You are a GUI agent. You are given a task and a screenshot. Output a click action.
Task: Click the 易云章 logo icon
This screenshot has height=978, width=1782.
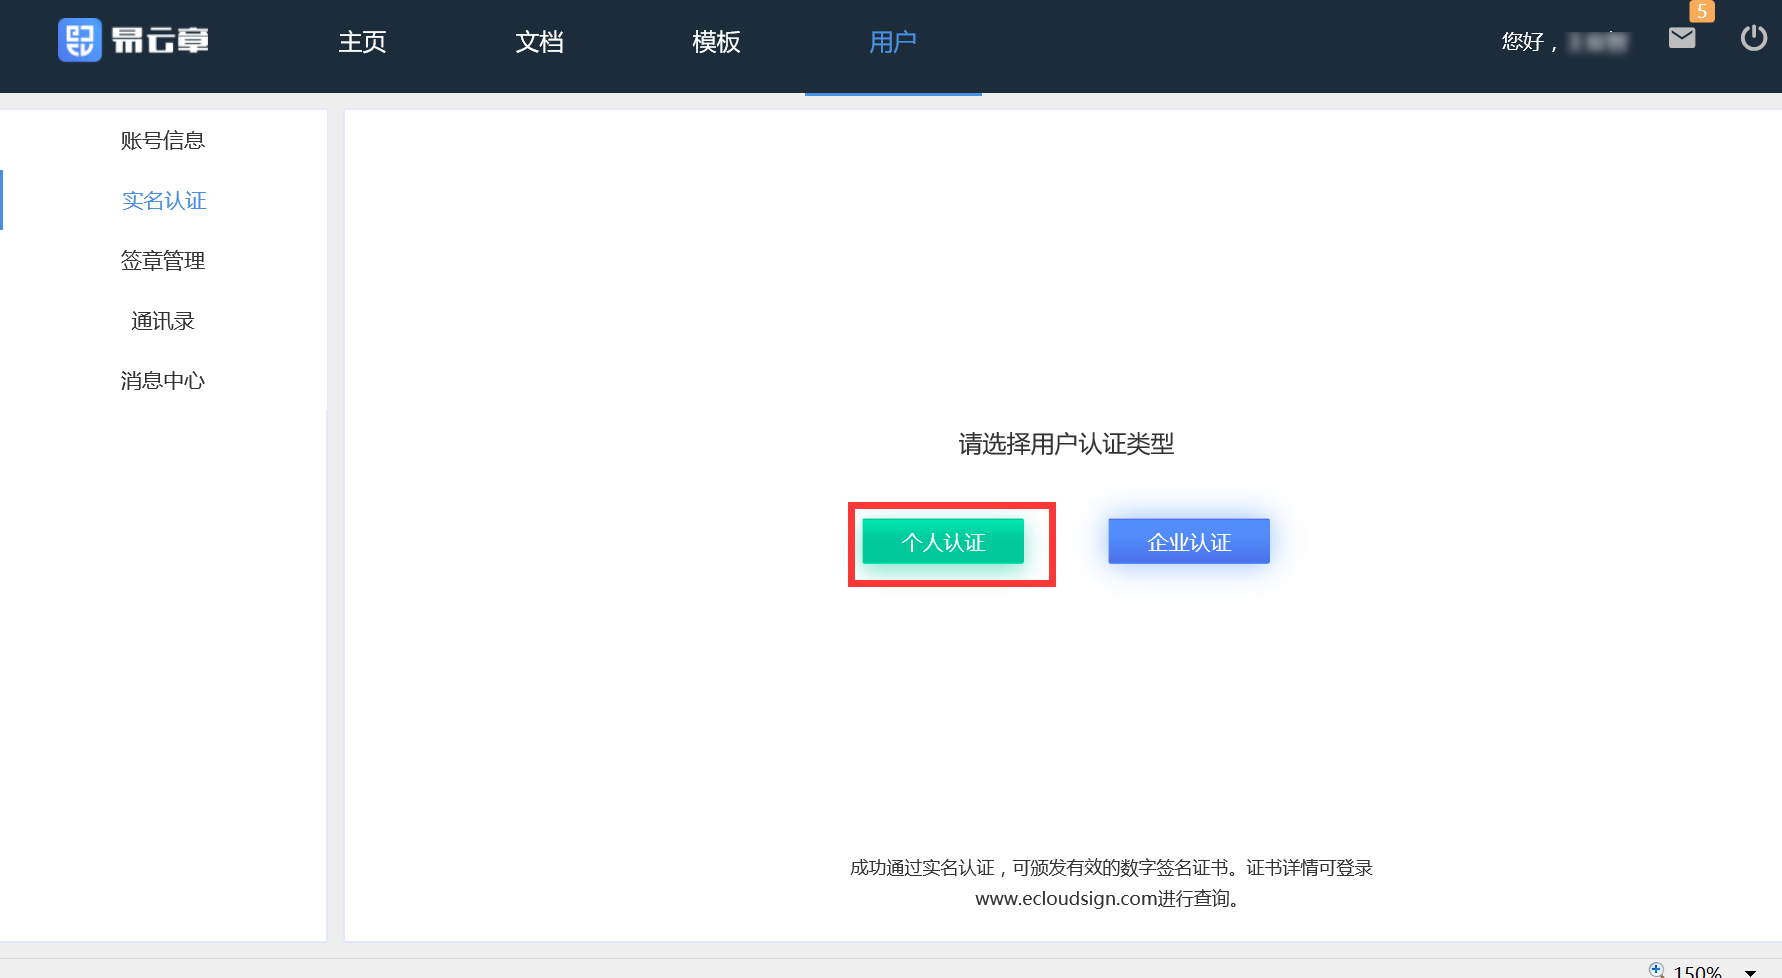point(80,41)
